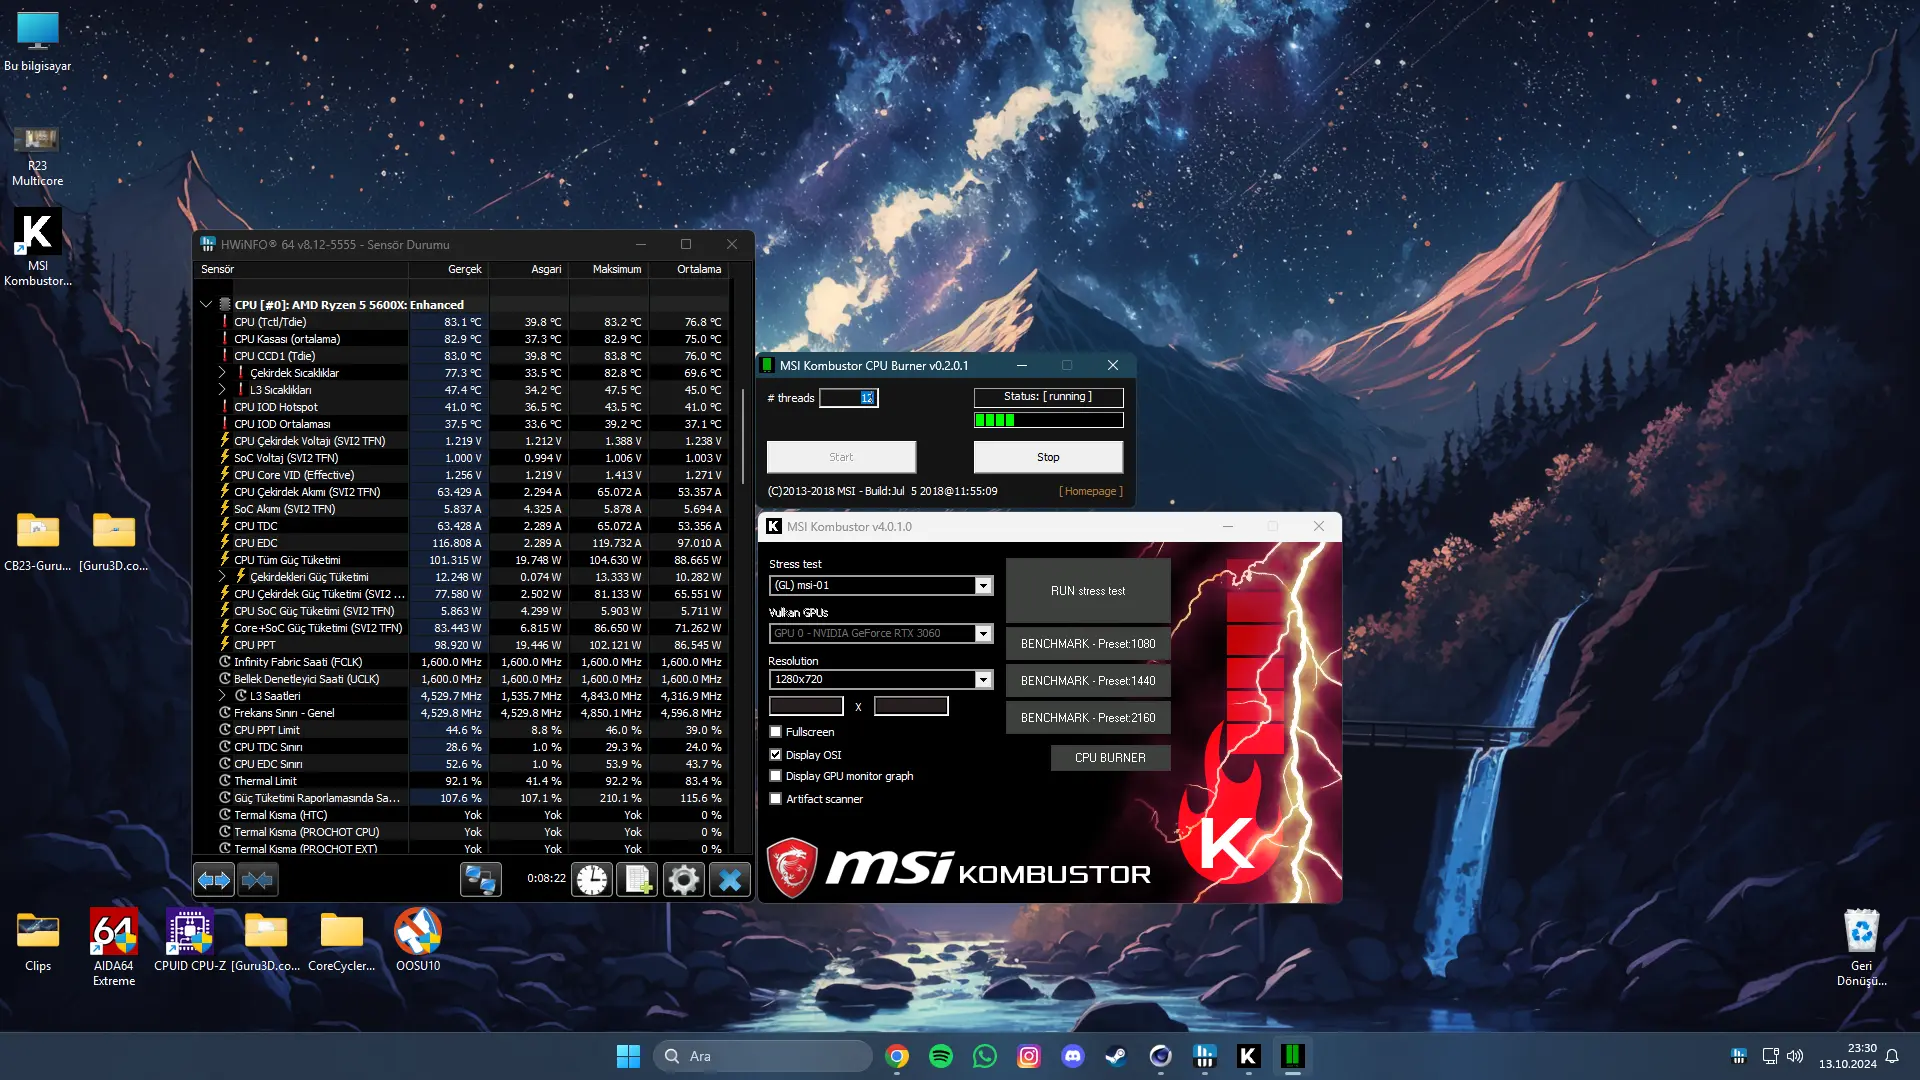This screenshot has height=1080, width=1920.
Task: Click HWiNFO expand columns arrows icon
Action: point(214,880)
